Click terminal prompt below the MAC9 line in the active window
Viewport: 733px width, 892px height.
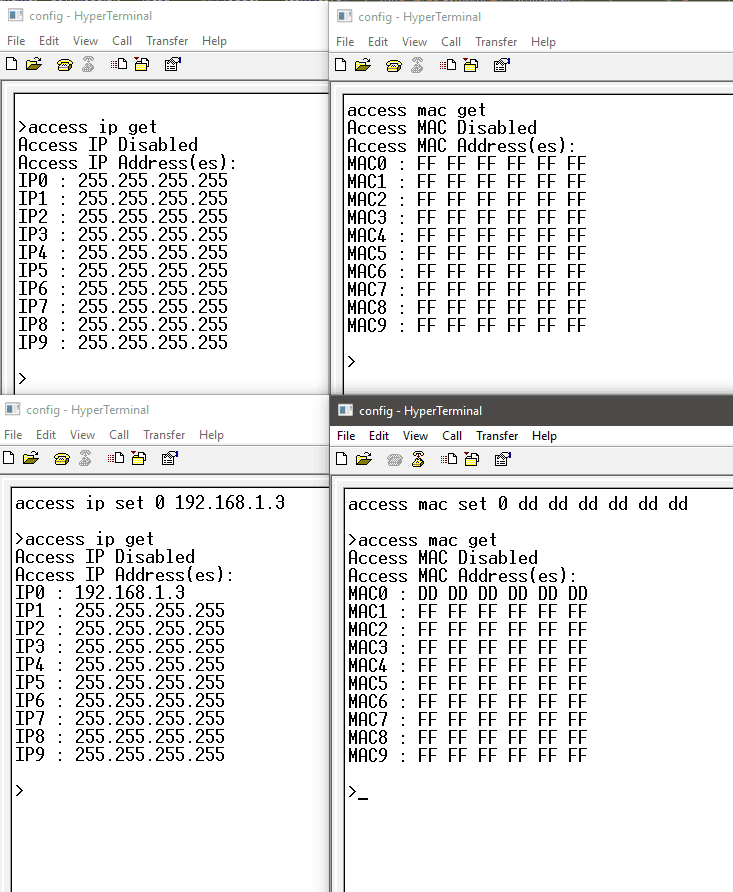point(358,792)
